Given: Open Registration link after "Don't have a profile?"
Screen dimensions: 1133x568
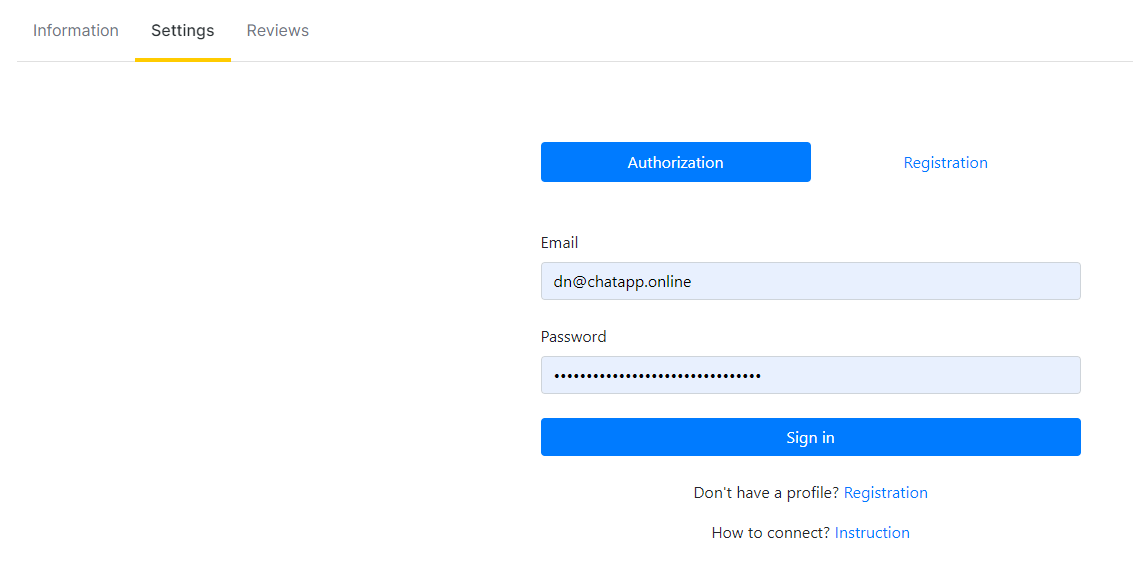Looking at the screenshot, I should pyautogui.click(x=886, y=493).
